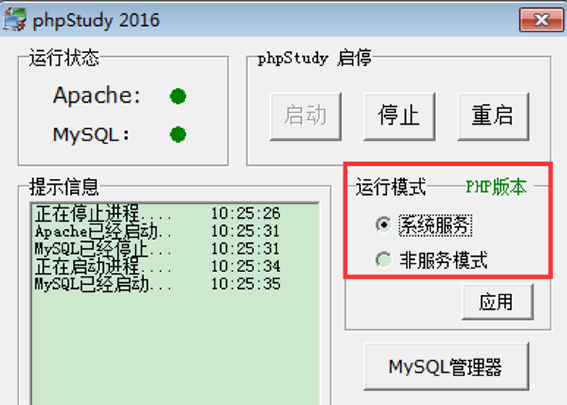Select log line Apache已经启动 10:25:31

pos(158,231)
